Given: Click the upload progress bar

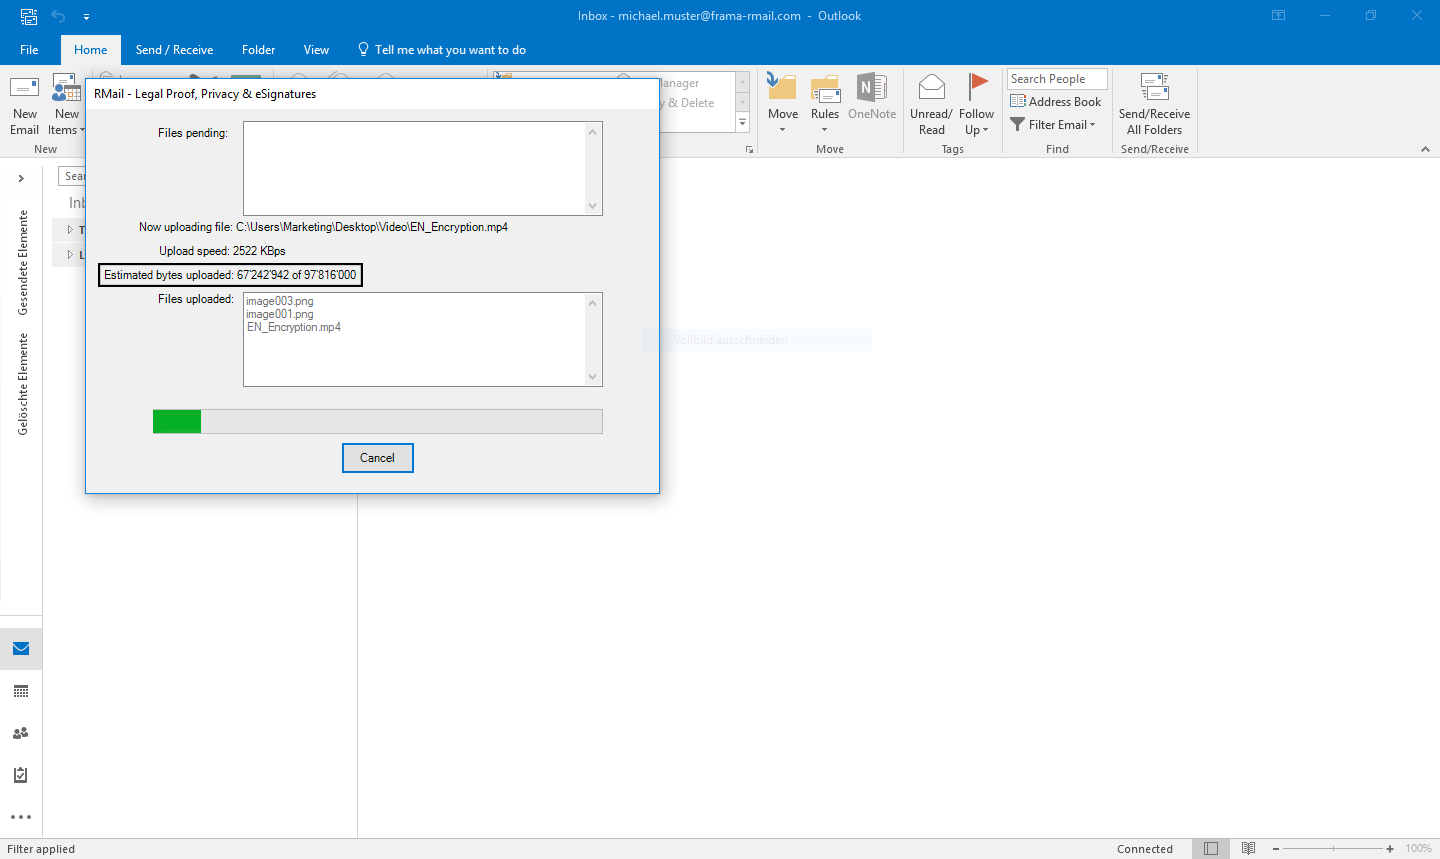Looking at the screenshot, I should tap(378, 422).
